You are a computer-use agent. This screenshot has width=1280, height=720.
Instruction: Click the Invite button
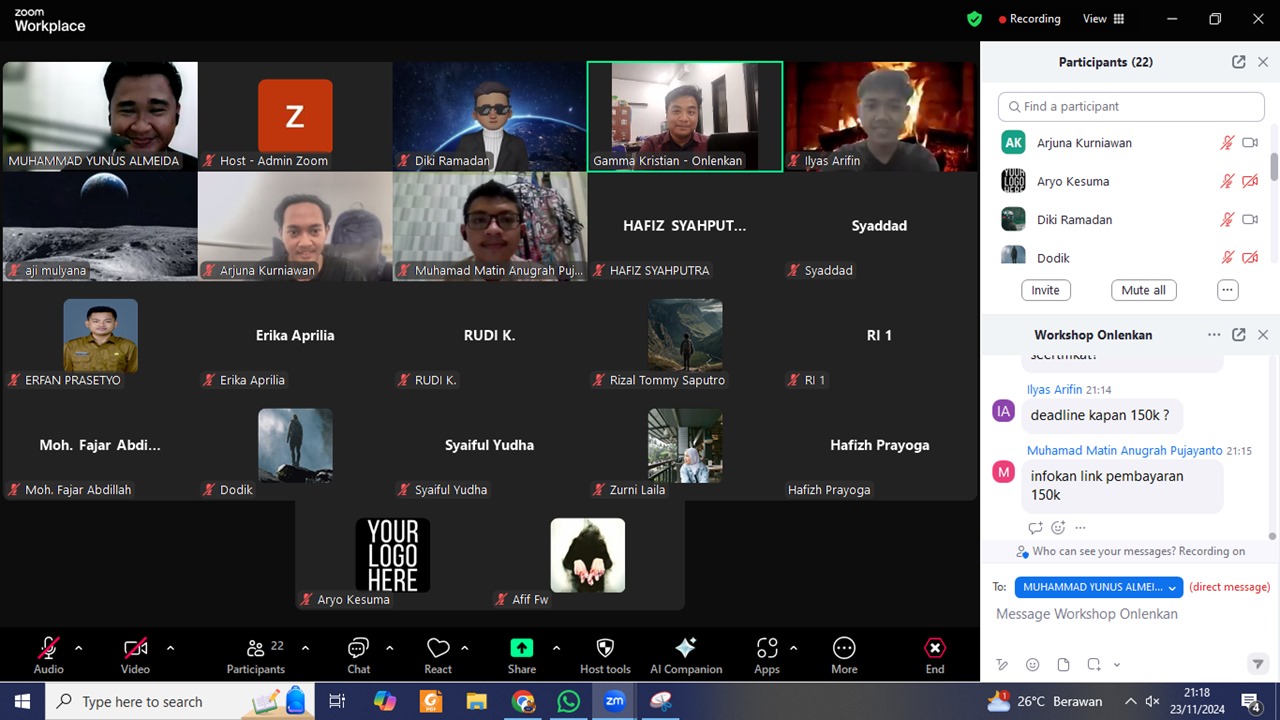click(1045, 290)
